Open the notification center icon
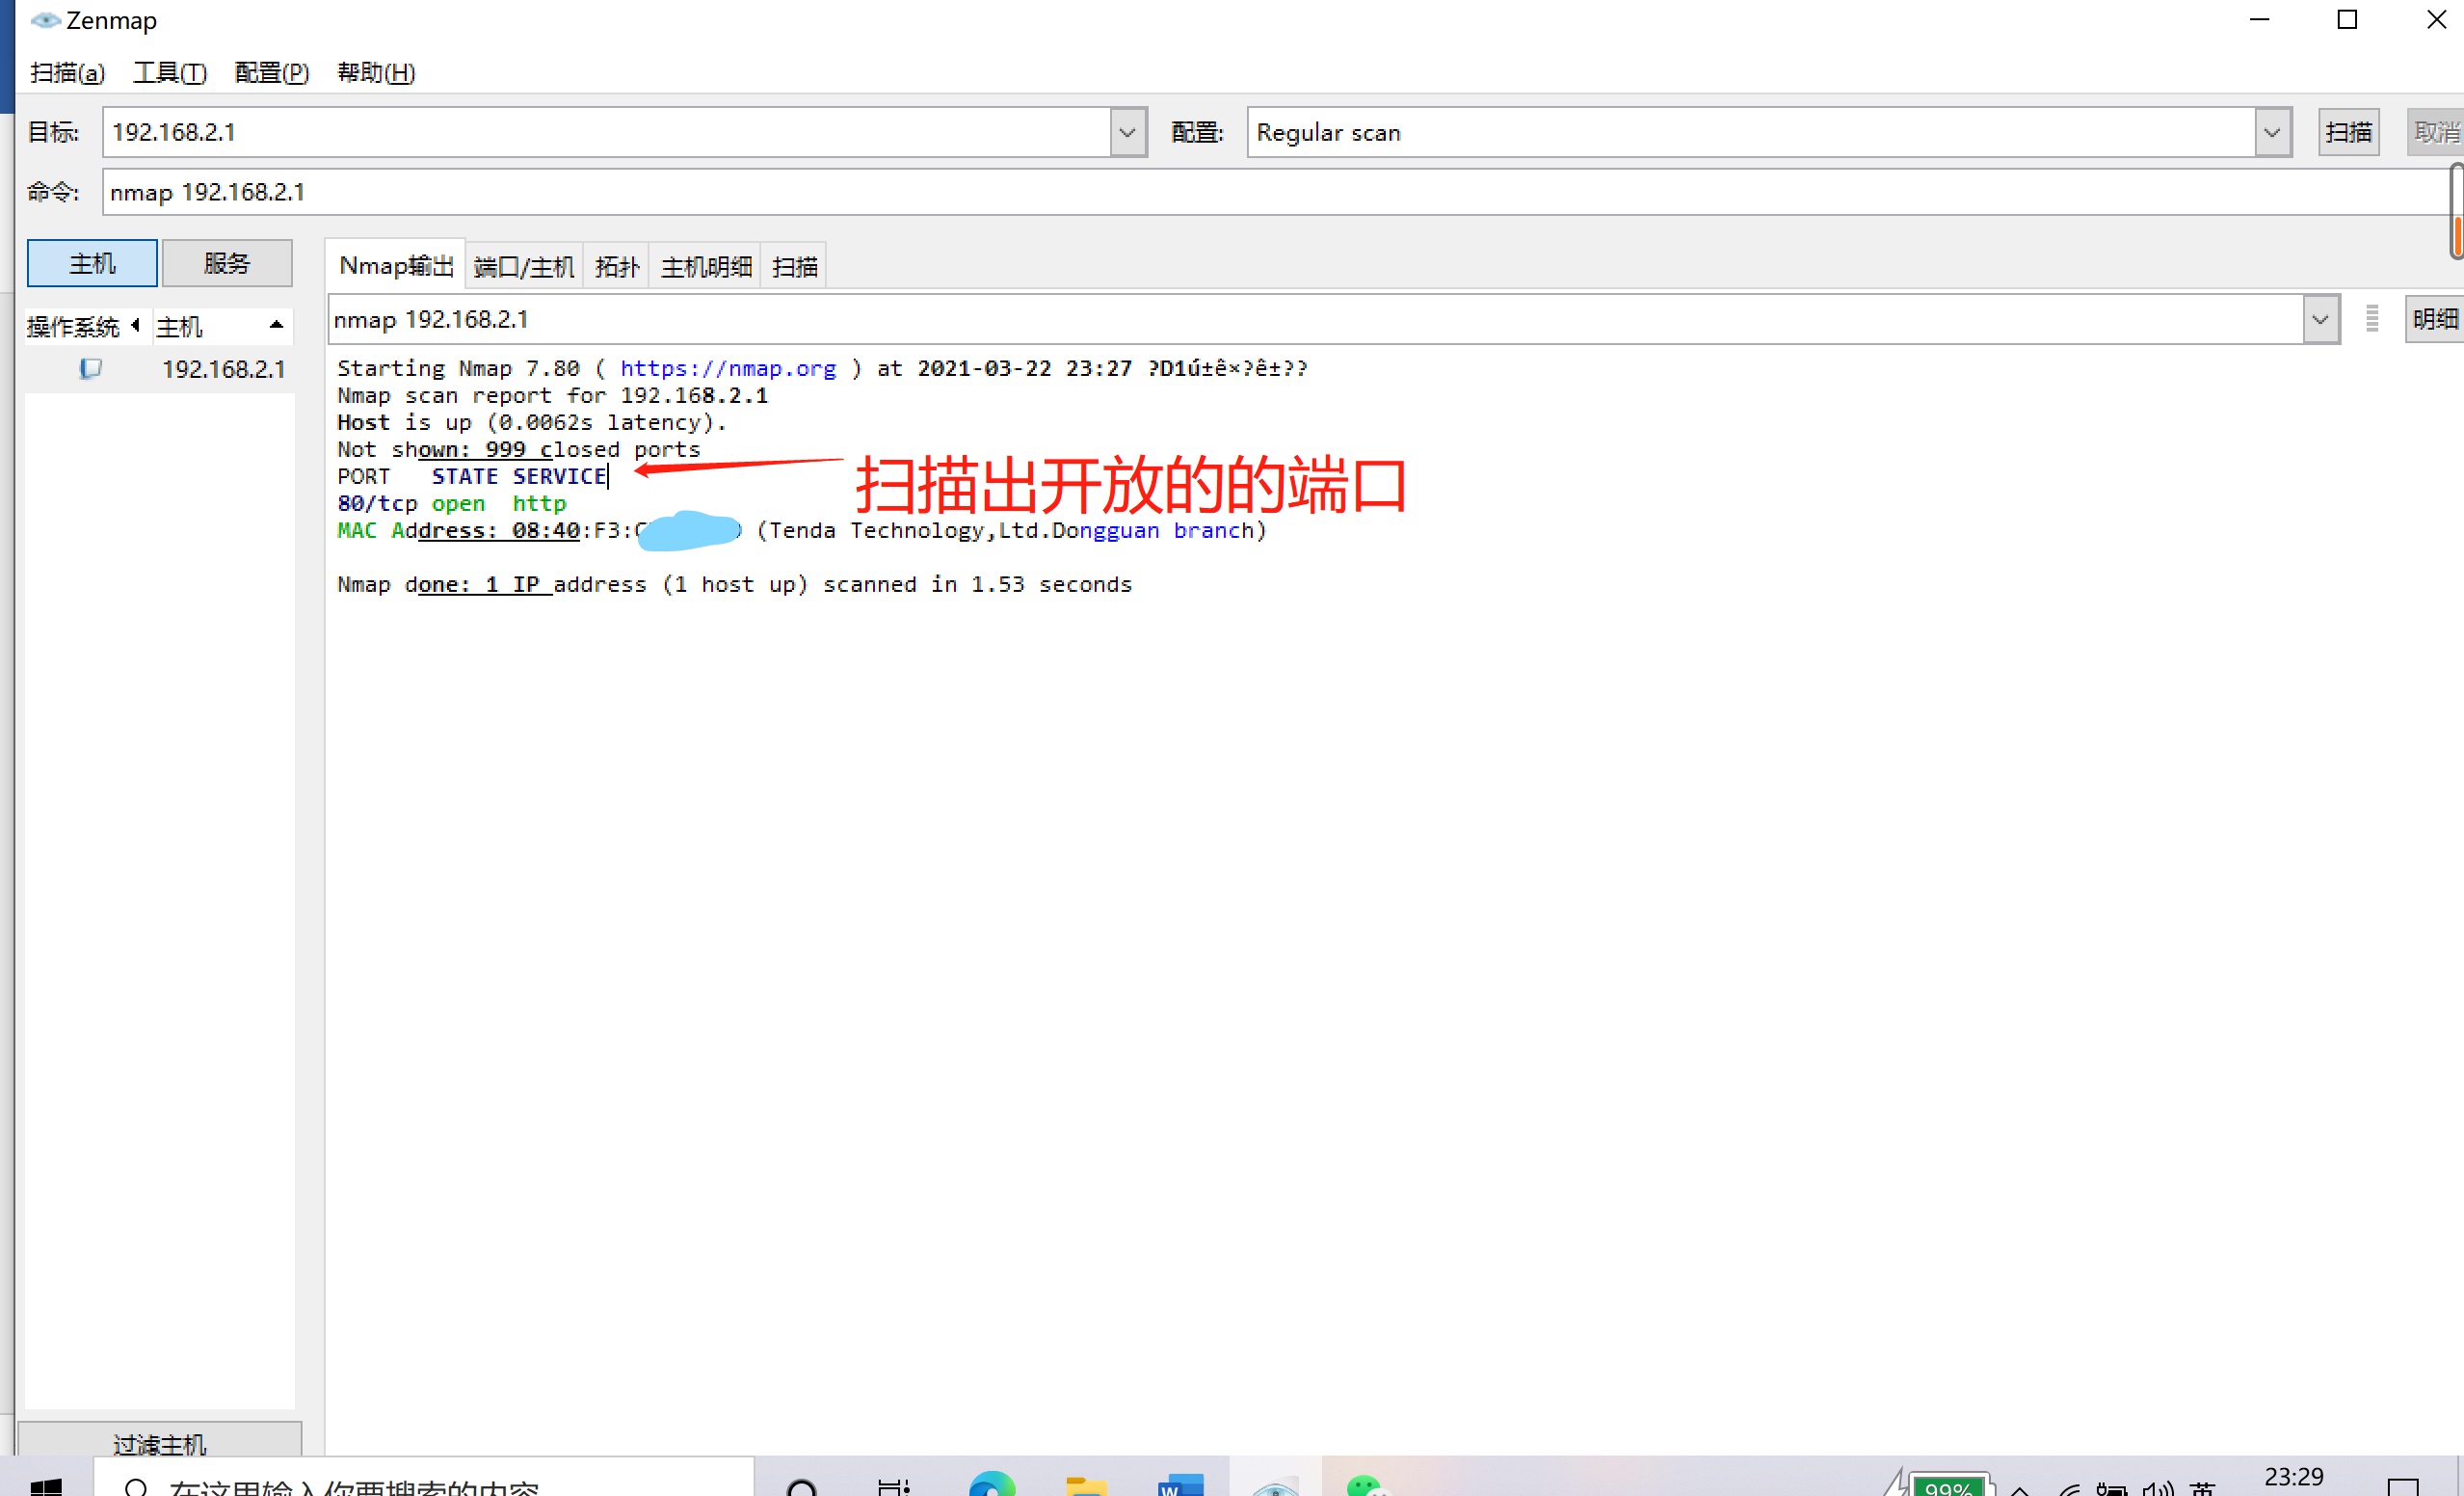The image size is (2464, 1496). [x=2403, y=1486]
